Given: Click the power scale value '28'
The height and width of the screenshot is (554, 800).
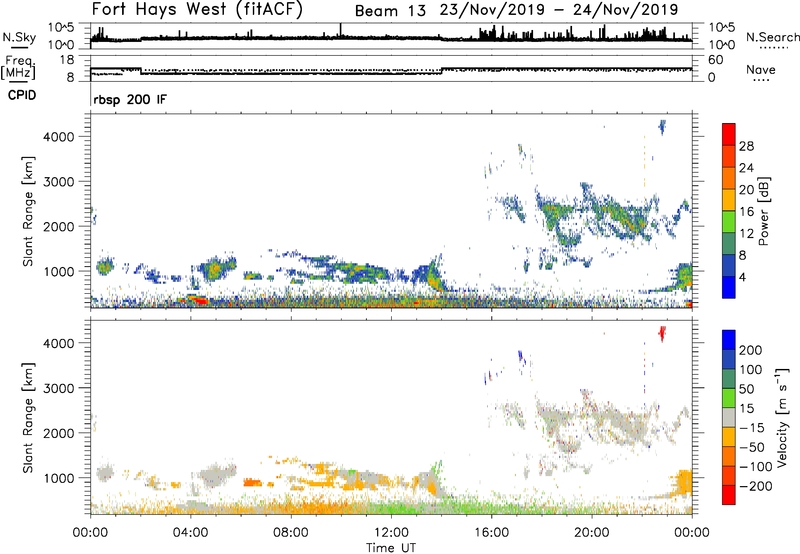Looking at the screenshot, I should click(x=746, y=146).
